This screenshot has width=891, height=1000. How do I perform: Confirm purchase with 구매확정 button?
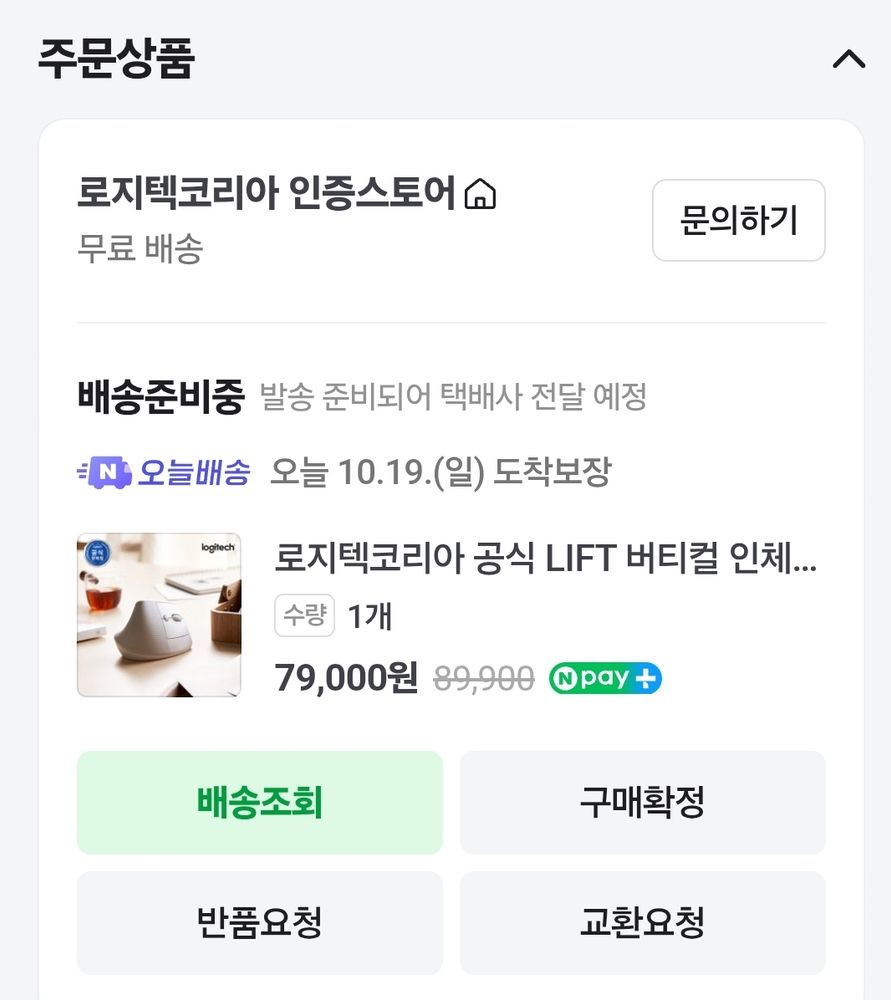tap(642, 802)
